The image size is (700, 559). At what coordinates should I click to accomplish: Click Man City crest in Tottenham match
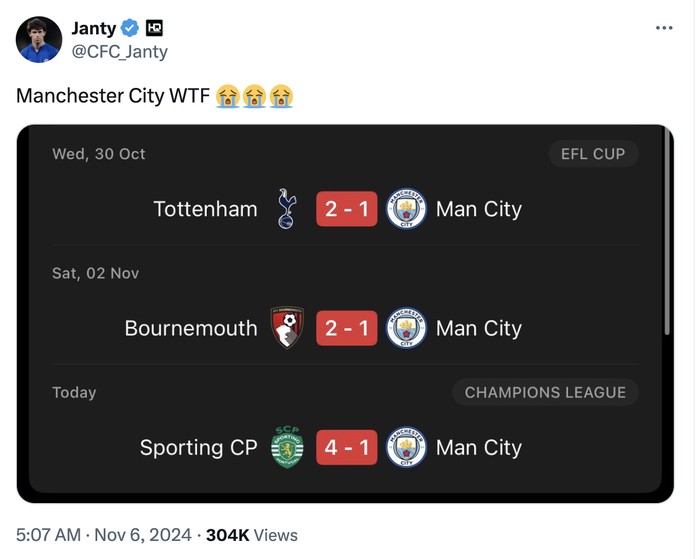[406, 209]
